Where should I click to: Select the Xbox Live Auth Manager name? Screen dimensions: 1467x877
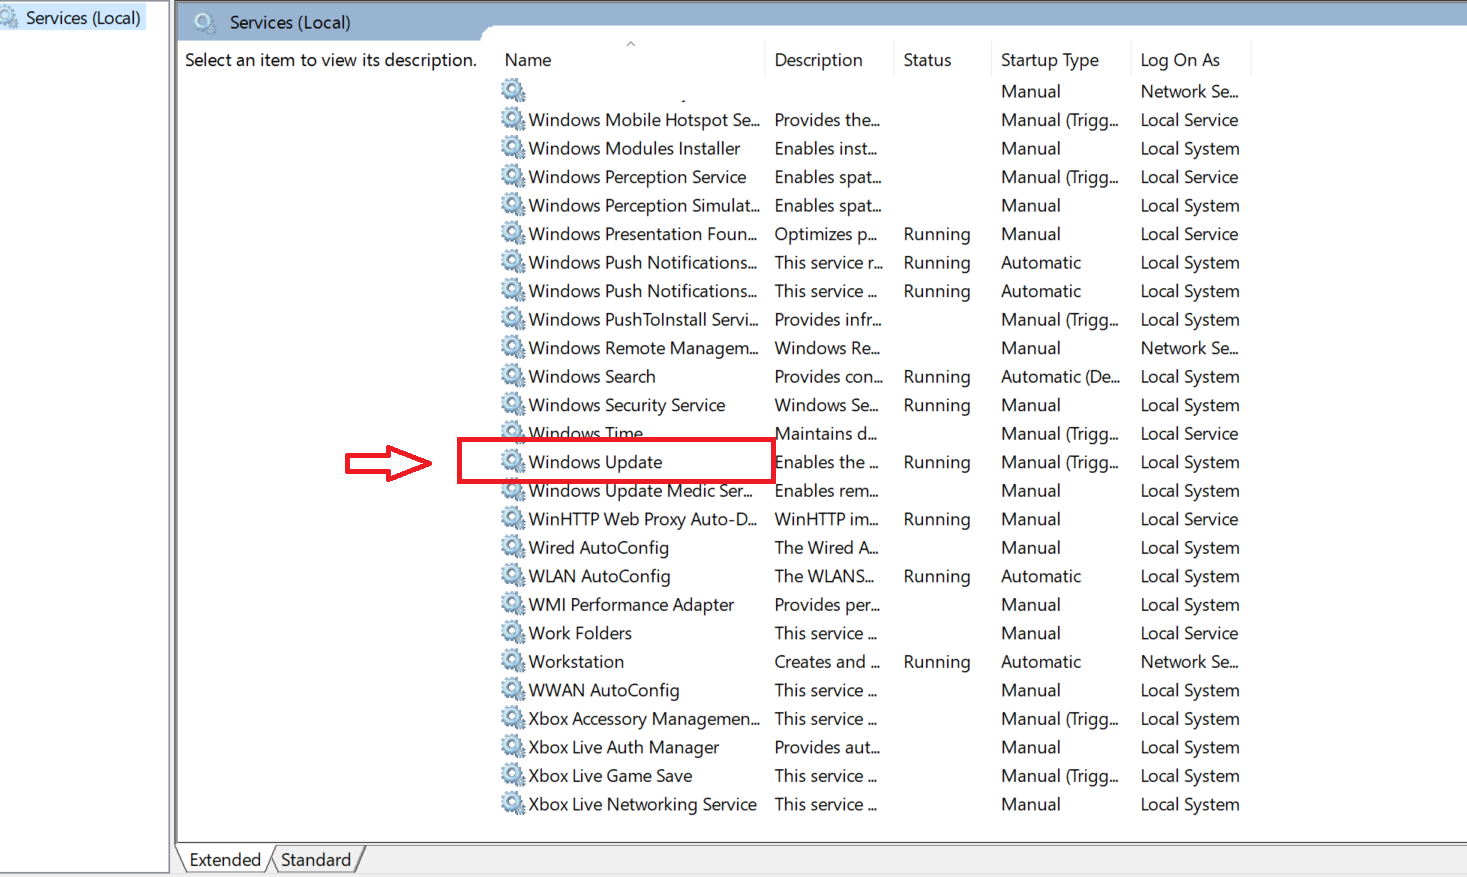624,747
